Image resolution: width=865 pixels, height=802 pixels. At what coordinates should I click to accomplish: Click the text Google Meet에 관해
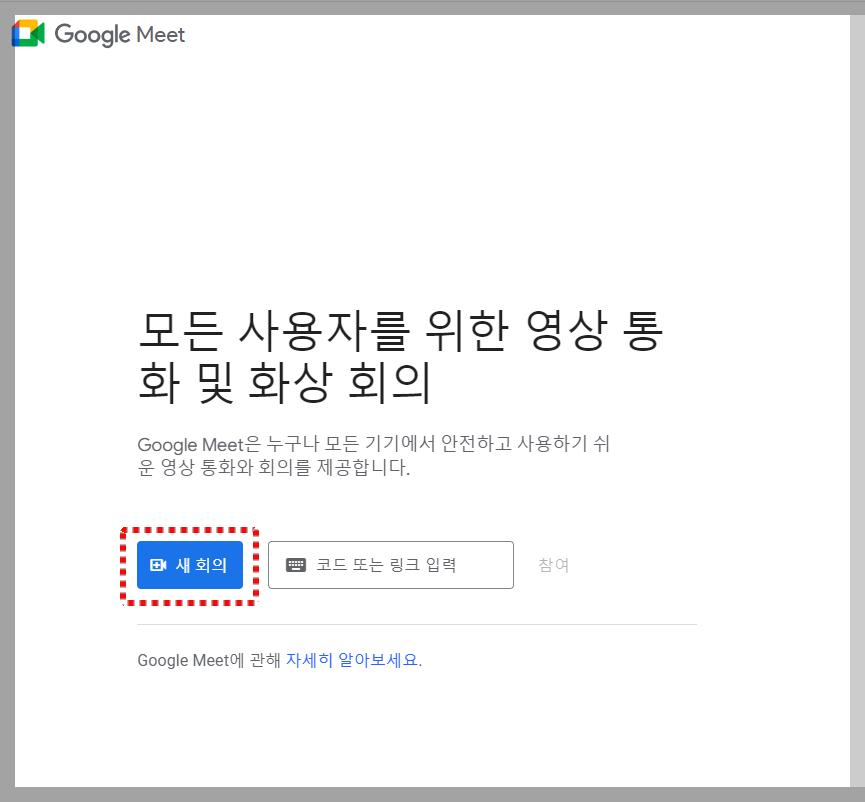coord(209,660)
